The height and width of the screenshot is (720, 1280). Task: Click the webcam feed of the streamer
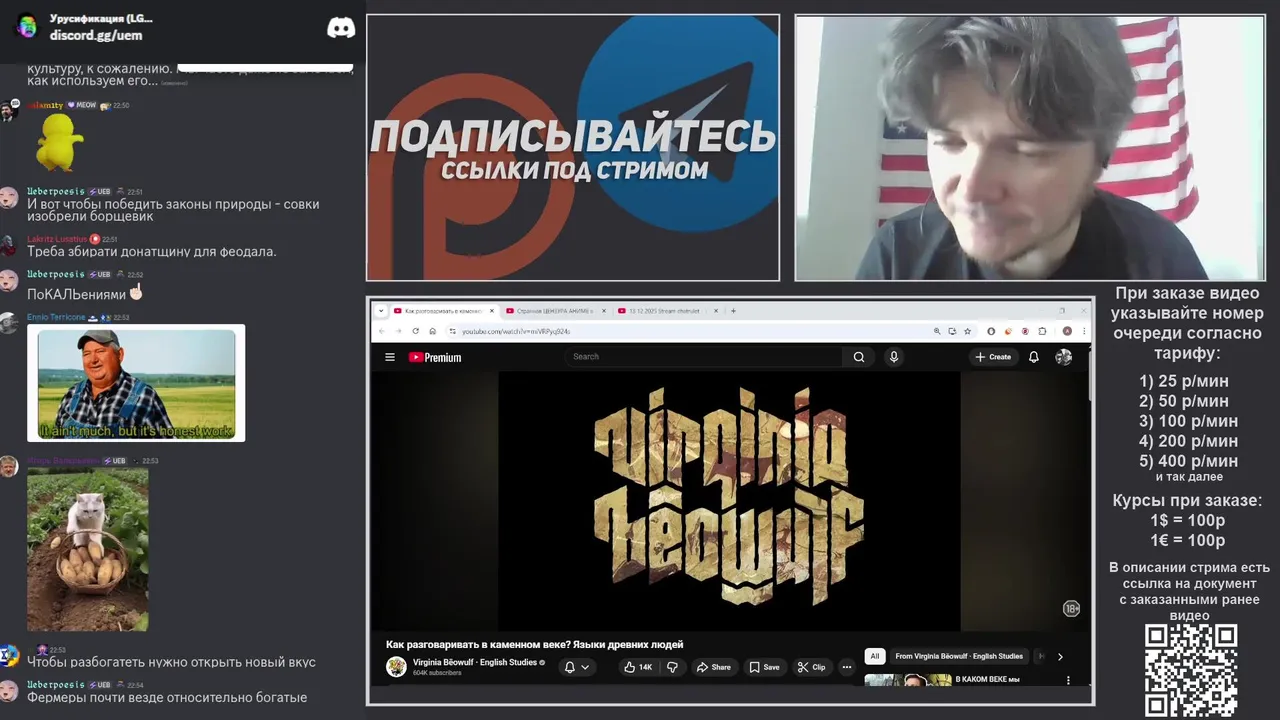pyautogui.click(x=1030, y=148)
